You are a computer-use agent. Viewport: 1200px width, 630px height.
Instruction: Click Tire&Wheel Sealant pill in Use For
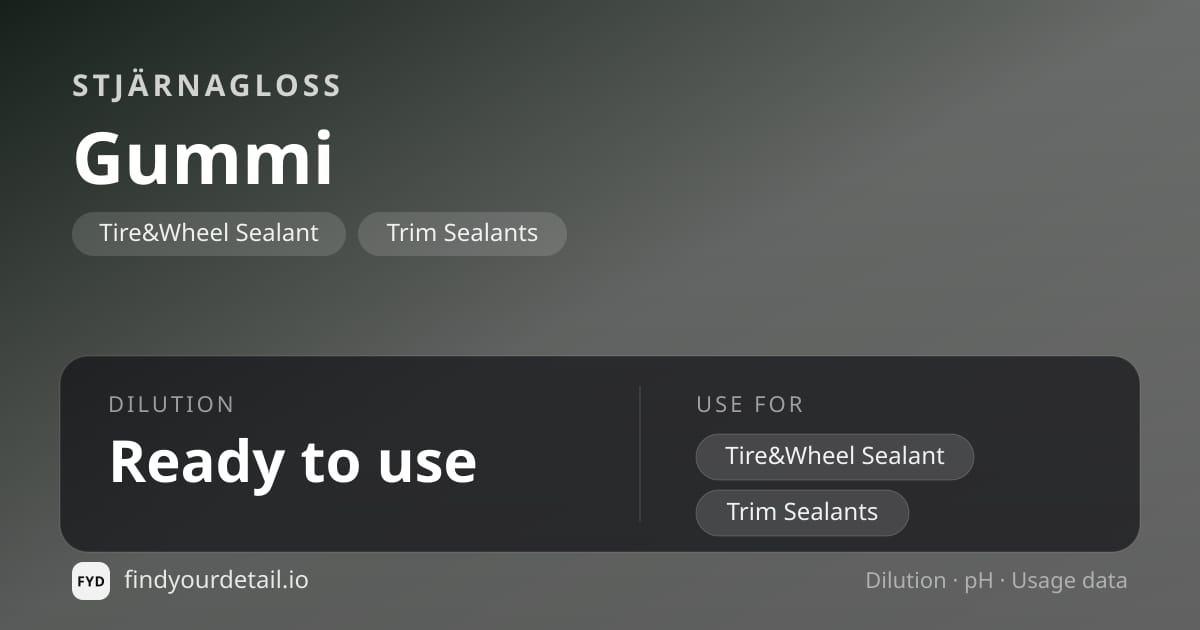coord(835,456)
